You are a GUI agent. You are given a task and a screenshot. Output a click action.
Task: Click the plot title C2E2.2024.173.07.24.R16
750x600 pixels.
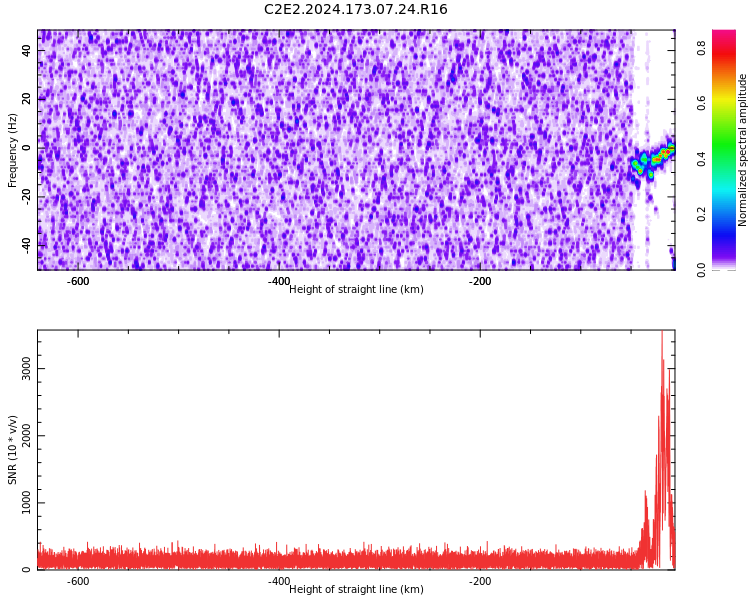tap(355, 10)
